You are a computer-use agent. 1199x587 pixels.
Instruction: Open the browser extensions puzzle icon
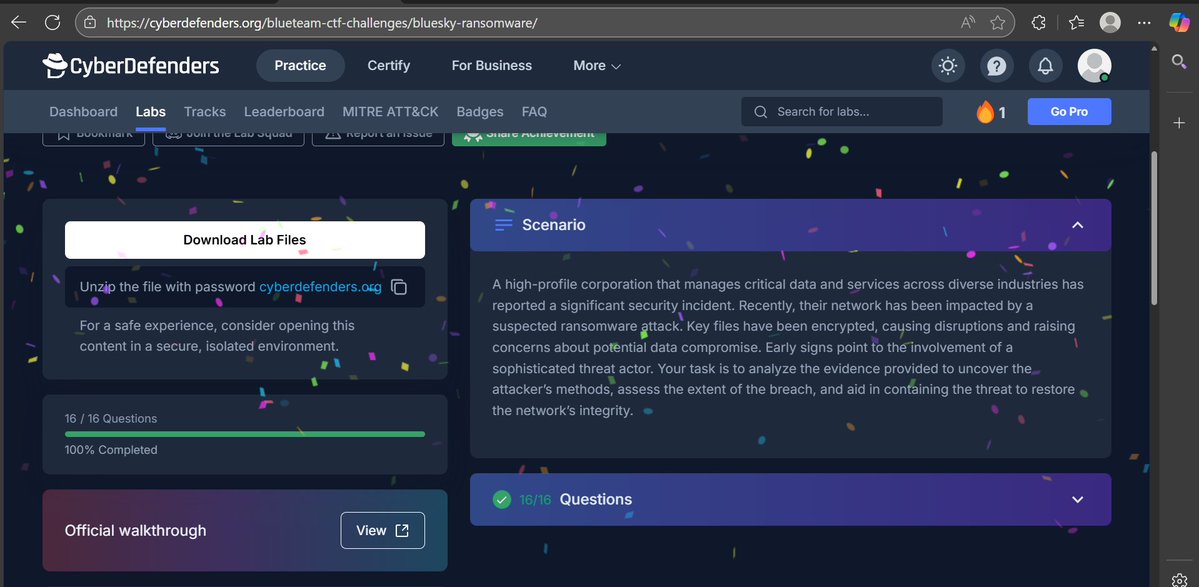pos(1038,22)
